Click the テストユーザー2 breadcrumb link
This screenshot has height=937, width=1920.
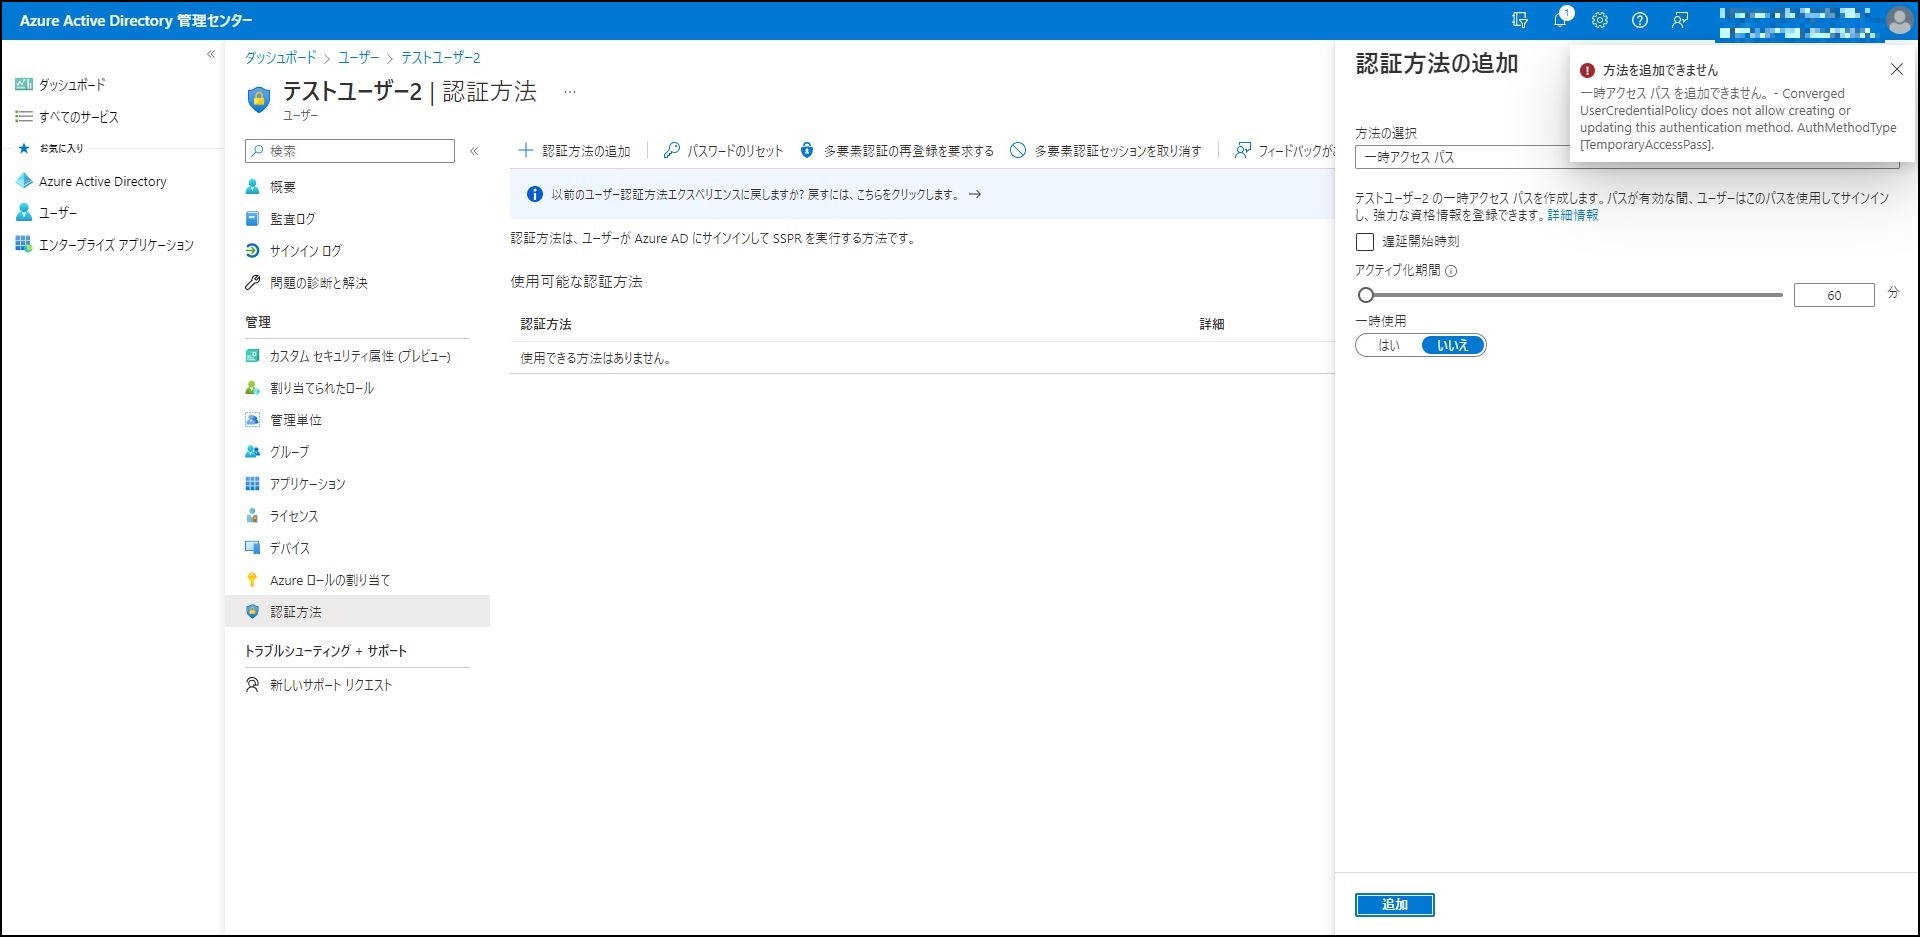(x=440, y=58)
